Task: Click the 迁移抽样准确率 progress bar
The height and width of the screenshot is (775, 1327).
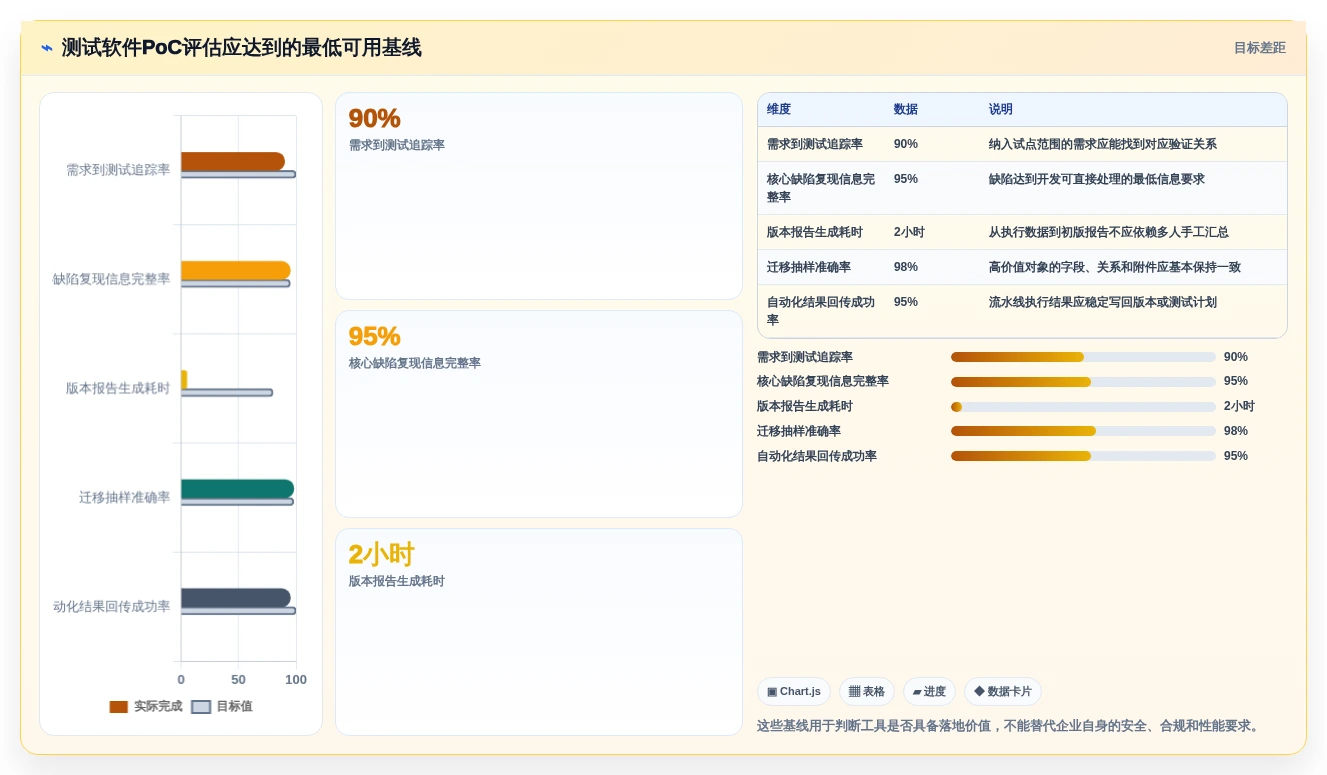Action: [x=1083, y=431]
